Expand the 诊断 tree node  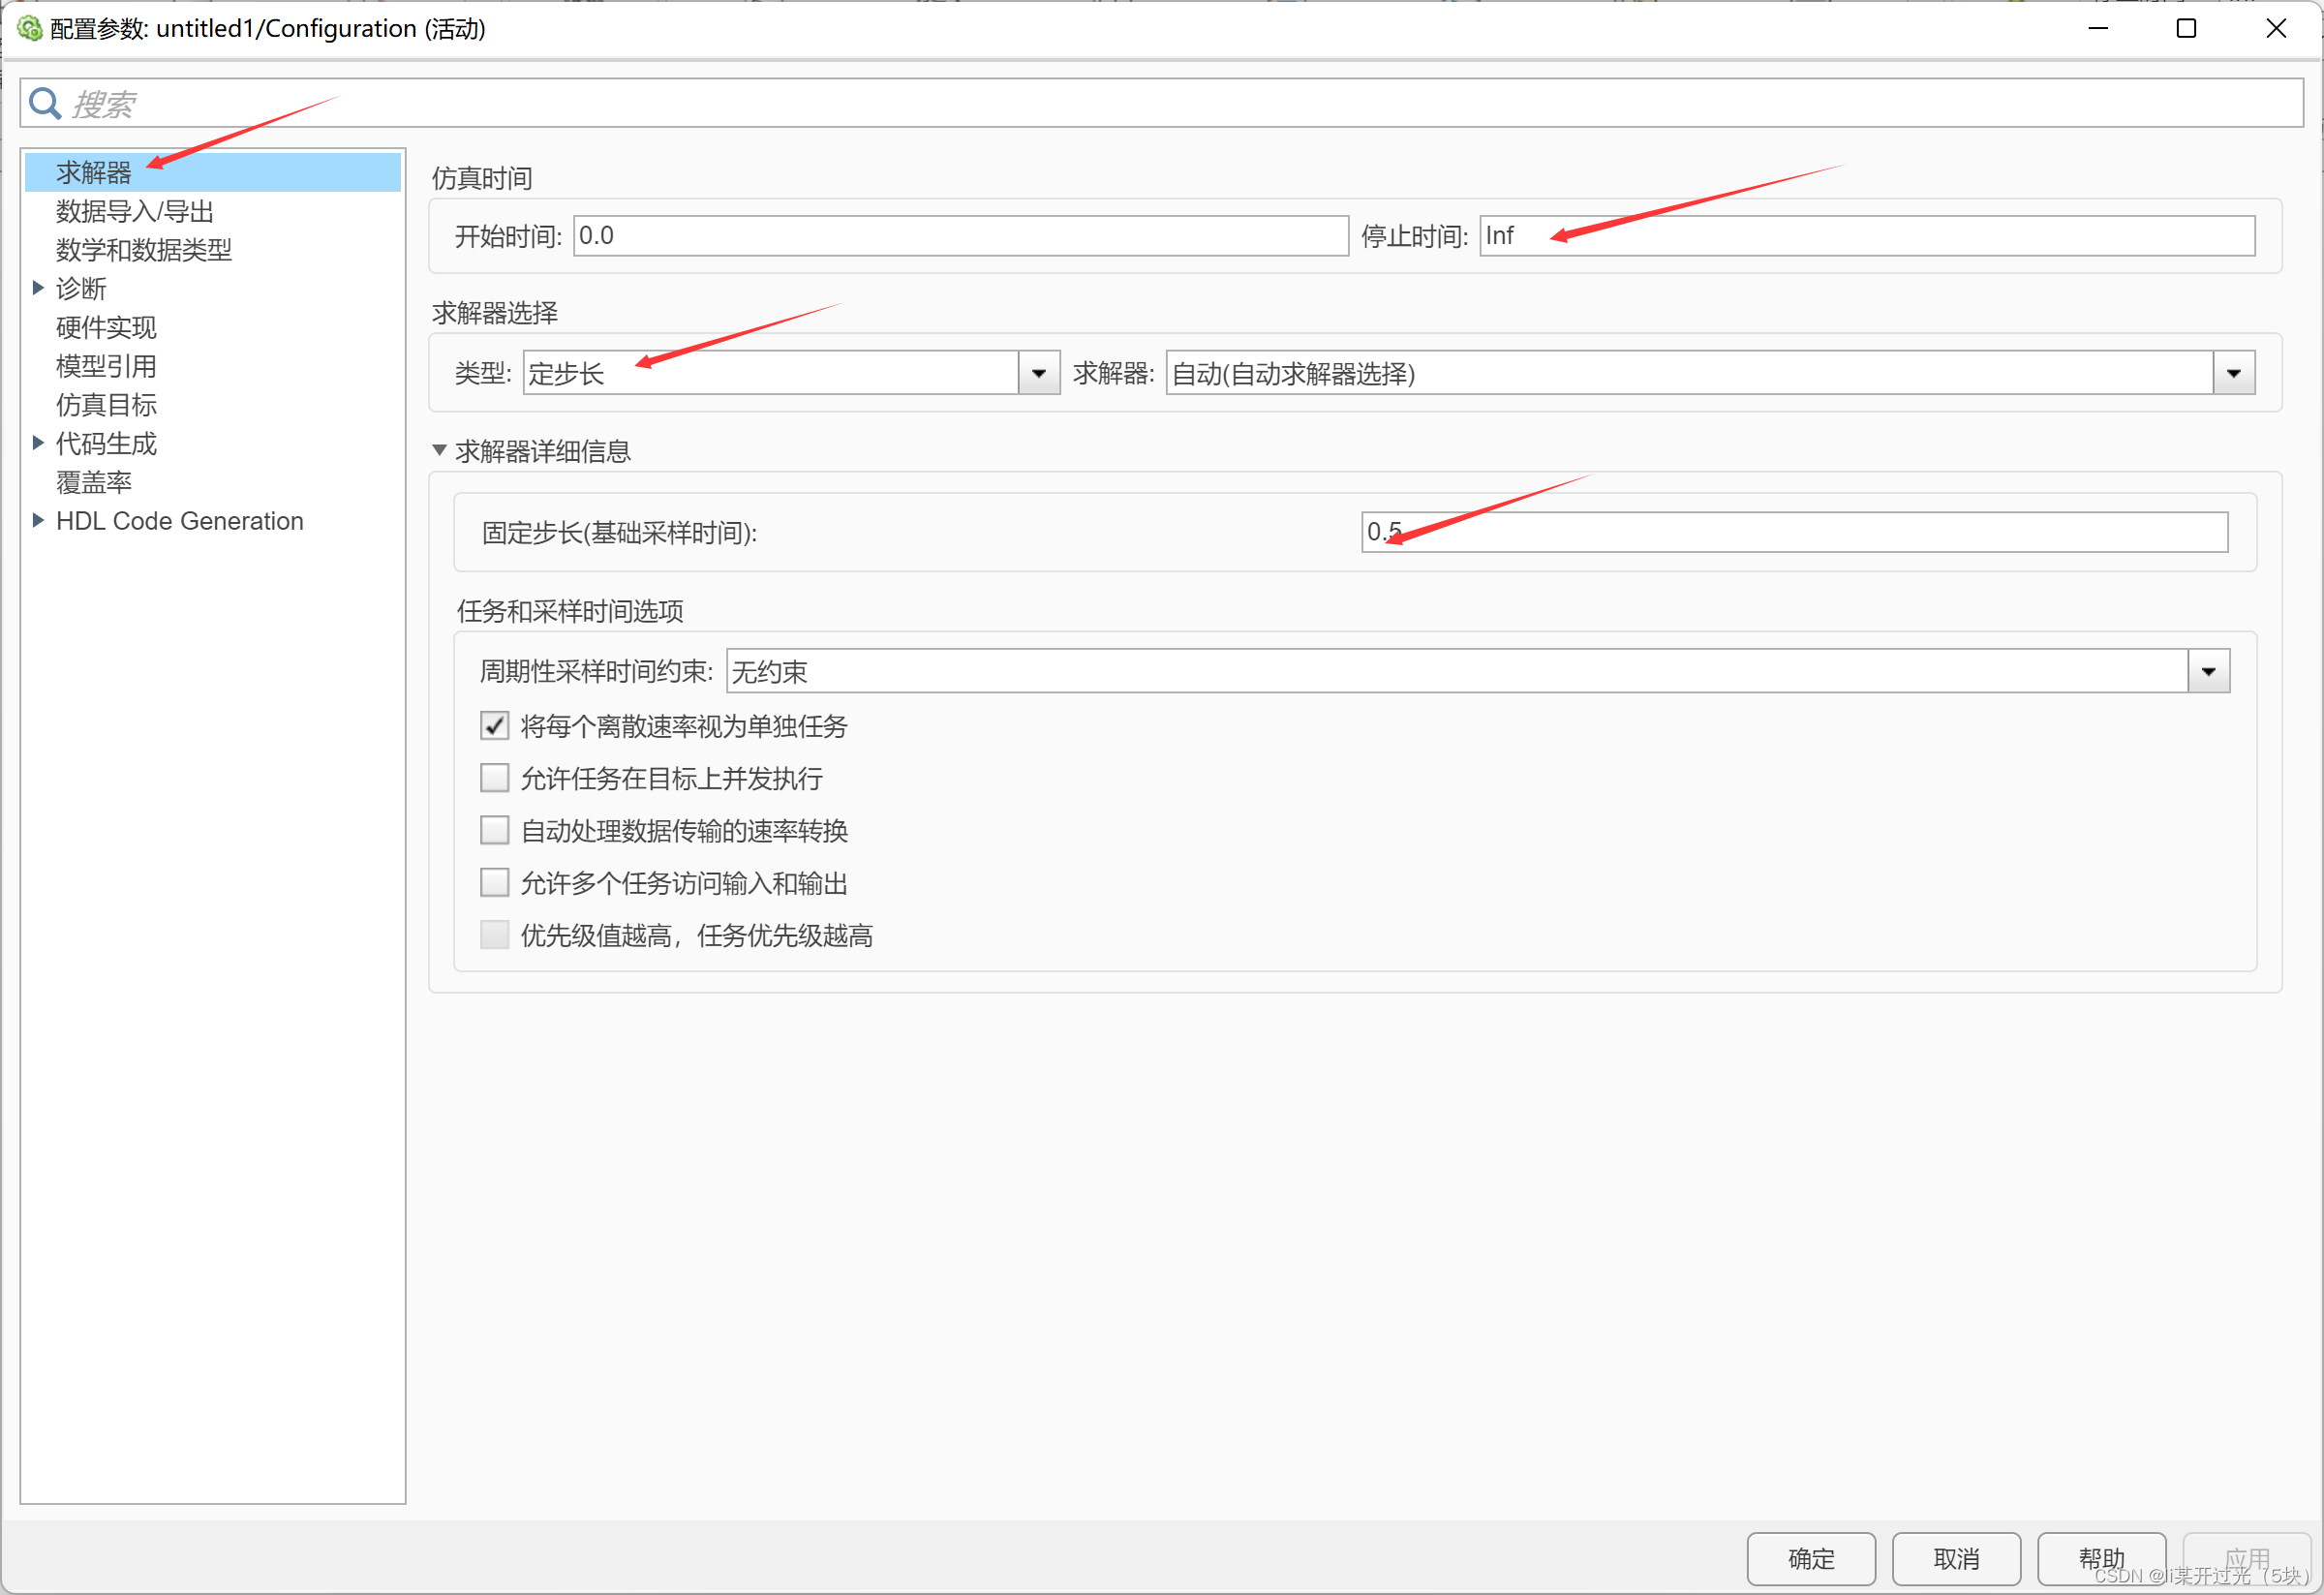(x=38, y=288)
